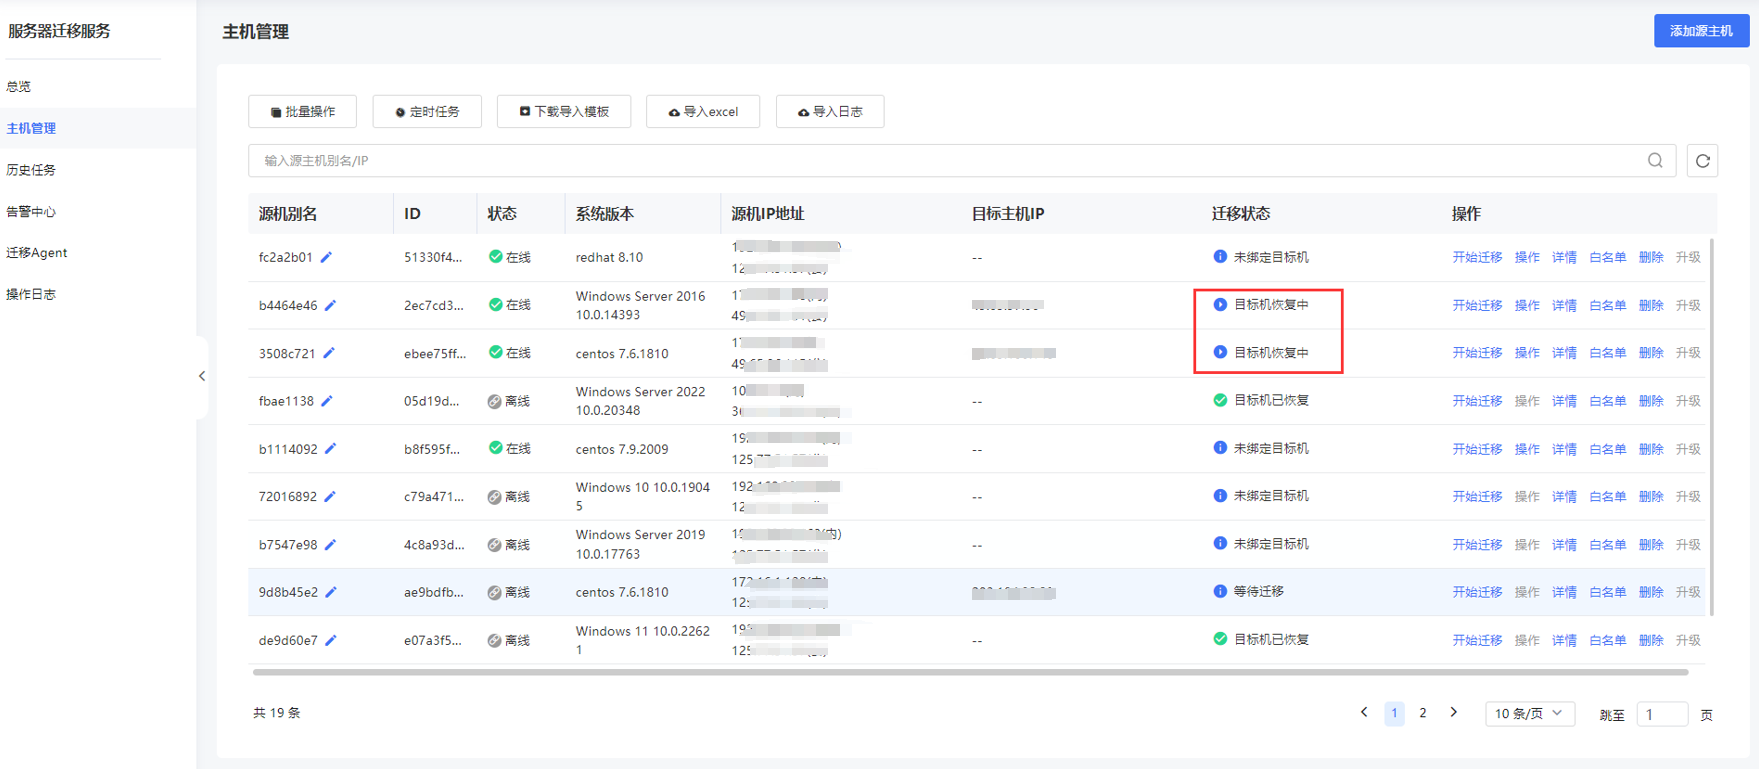This screenshot has width=1759, height=769.
Task: Click 导入excel button
Action: (703, 111)
